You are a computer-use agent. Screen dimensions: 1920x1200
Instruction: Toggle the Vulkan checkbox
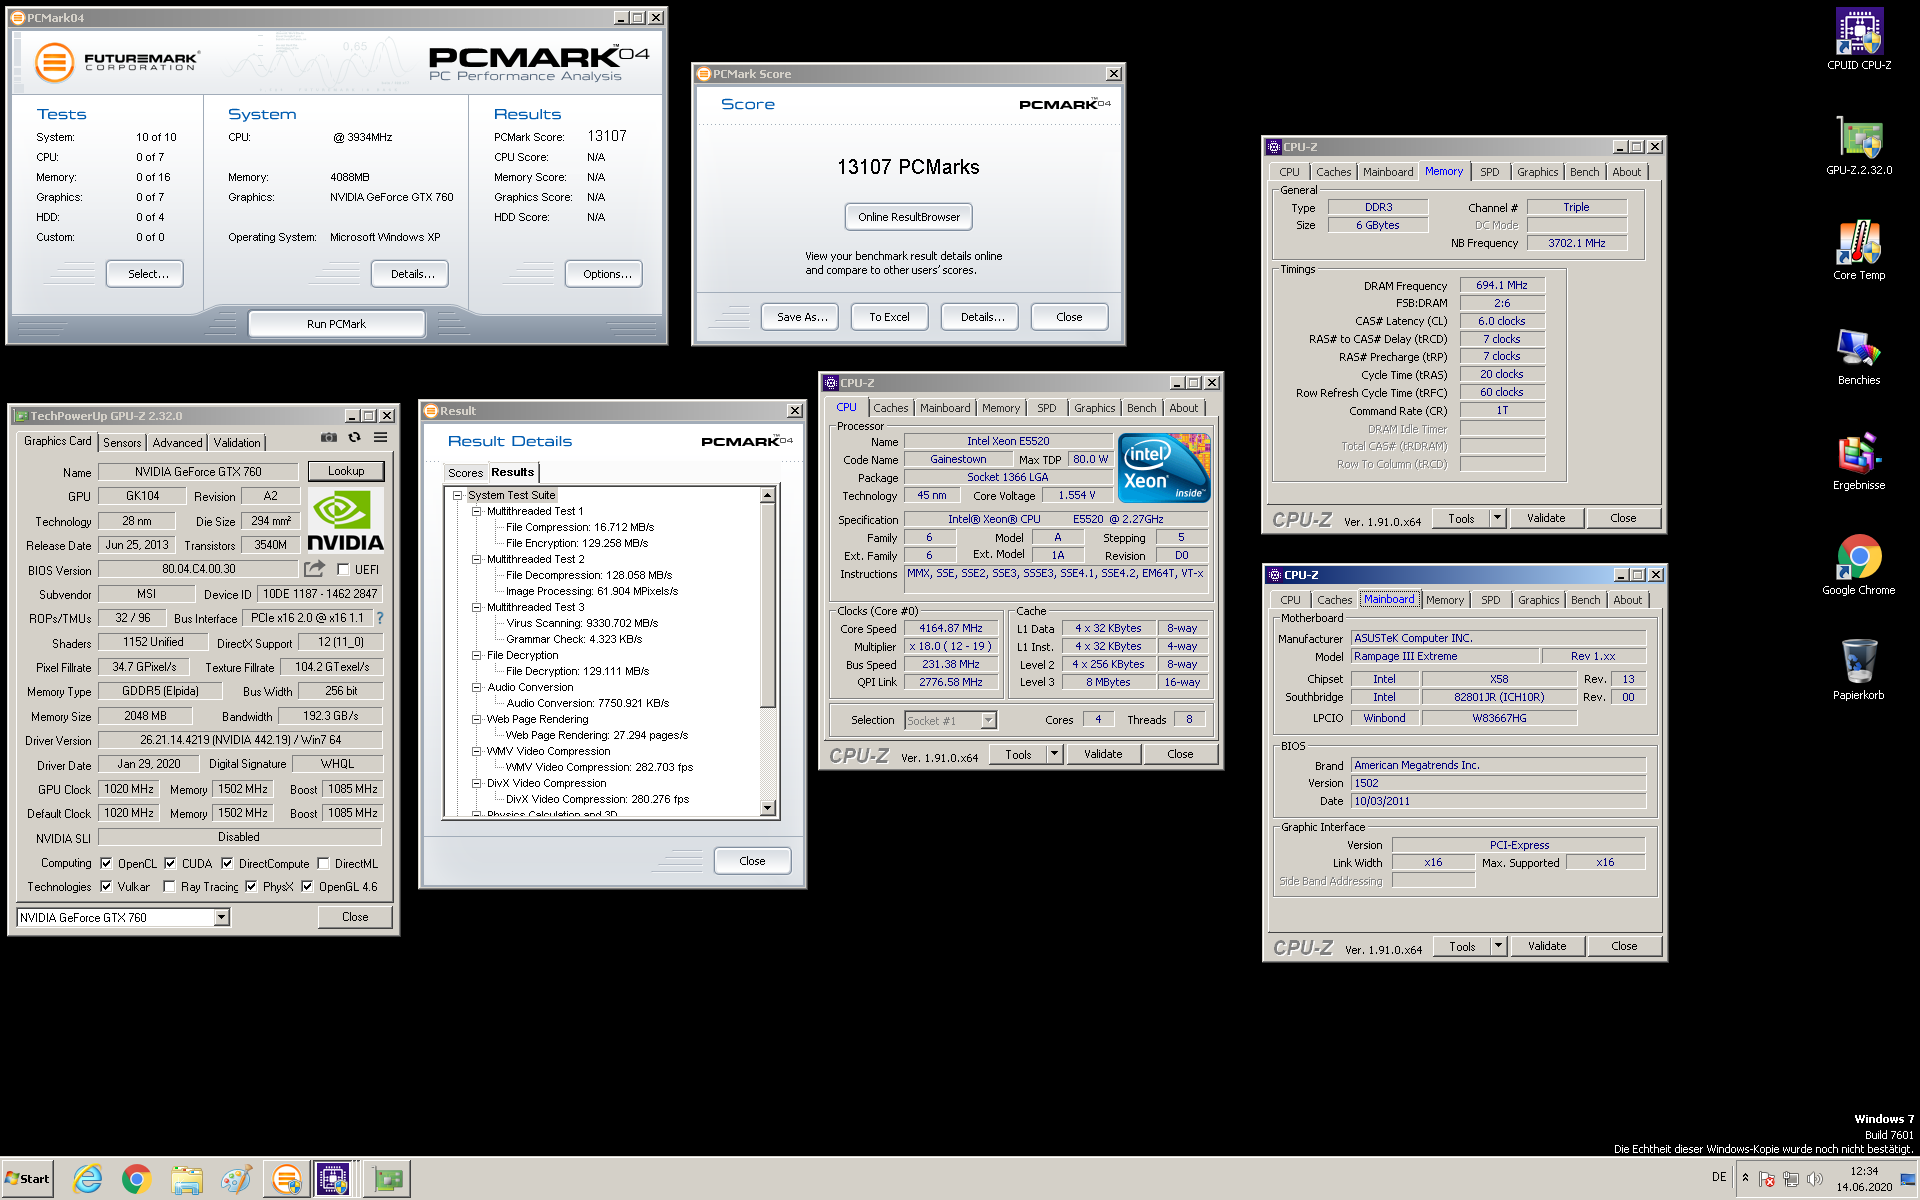pos(106,887)
